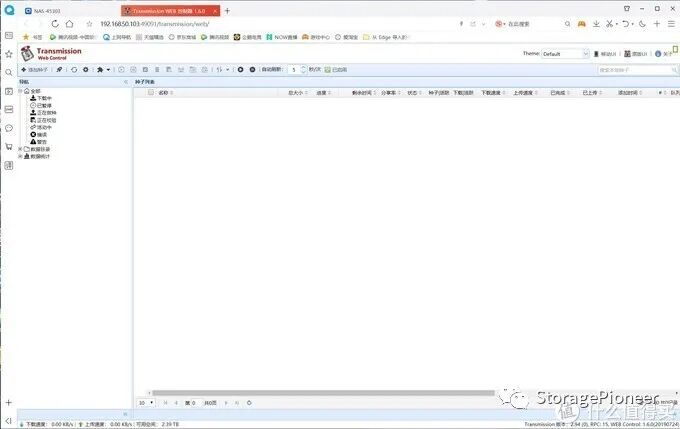Screen dimensions: 680x429
Task: Select the Checking tree item
Action: pos(43,120)
